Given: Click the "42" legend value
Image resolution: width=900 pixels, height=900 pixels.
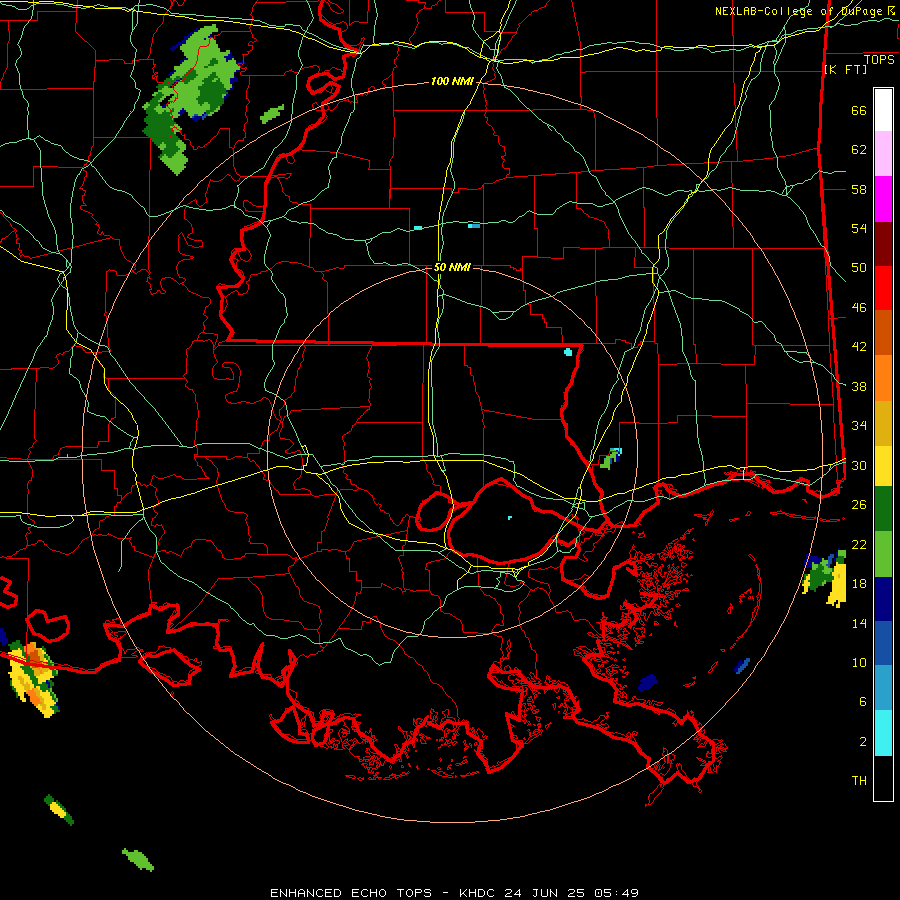Looking at the screenshot, I should [859, 347].
